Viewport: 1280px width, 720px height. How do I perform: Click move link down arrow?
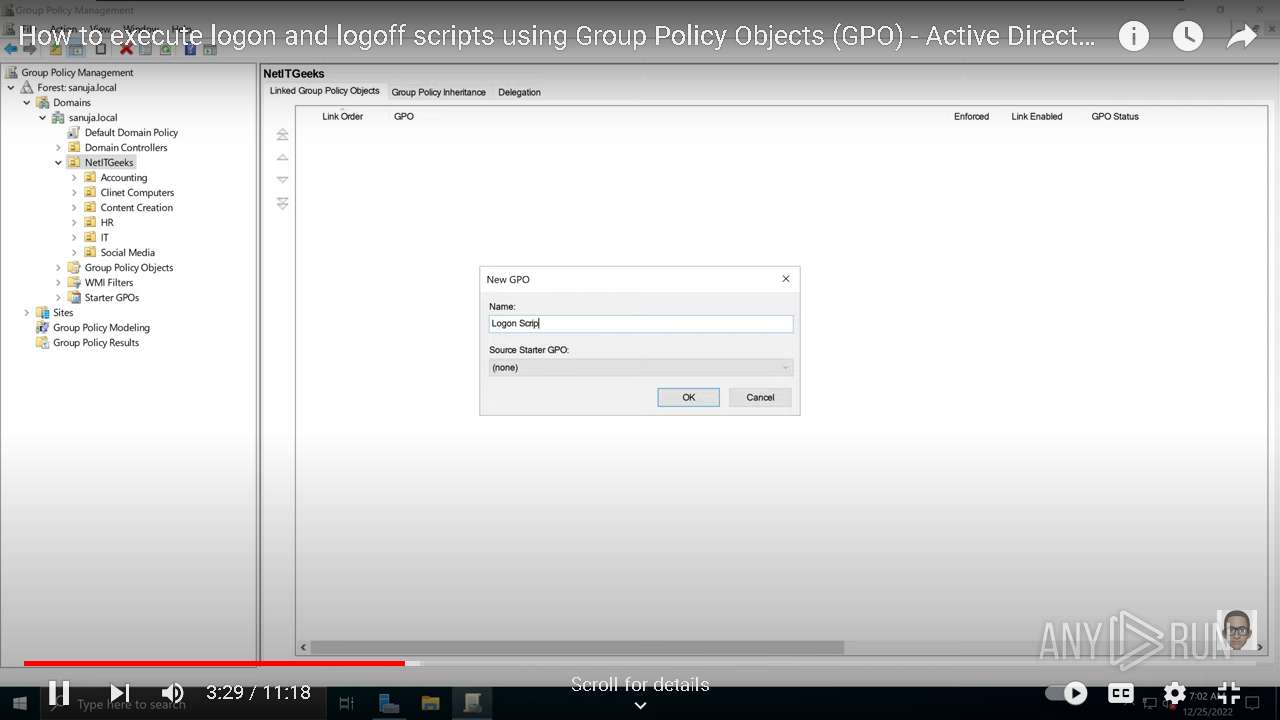(x=283, y=180)
